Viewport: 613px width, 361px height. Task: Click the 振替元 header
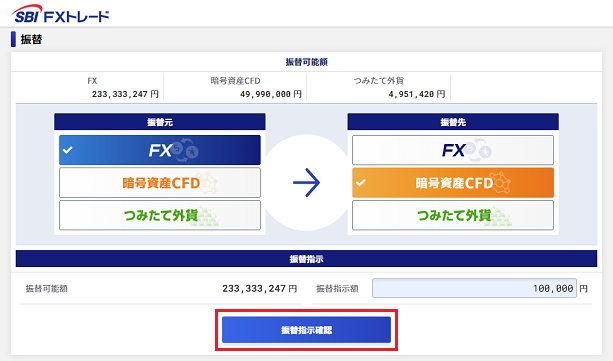pos(160,122)
